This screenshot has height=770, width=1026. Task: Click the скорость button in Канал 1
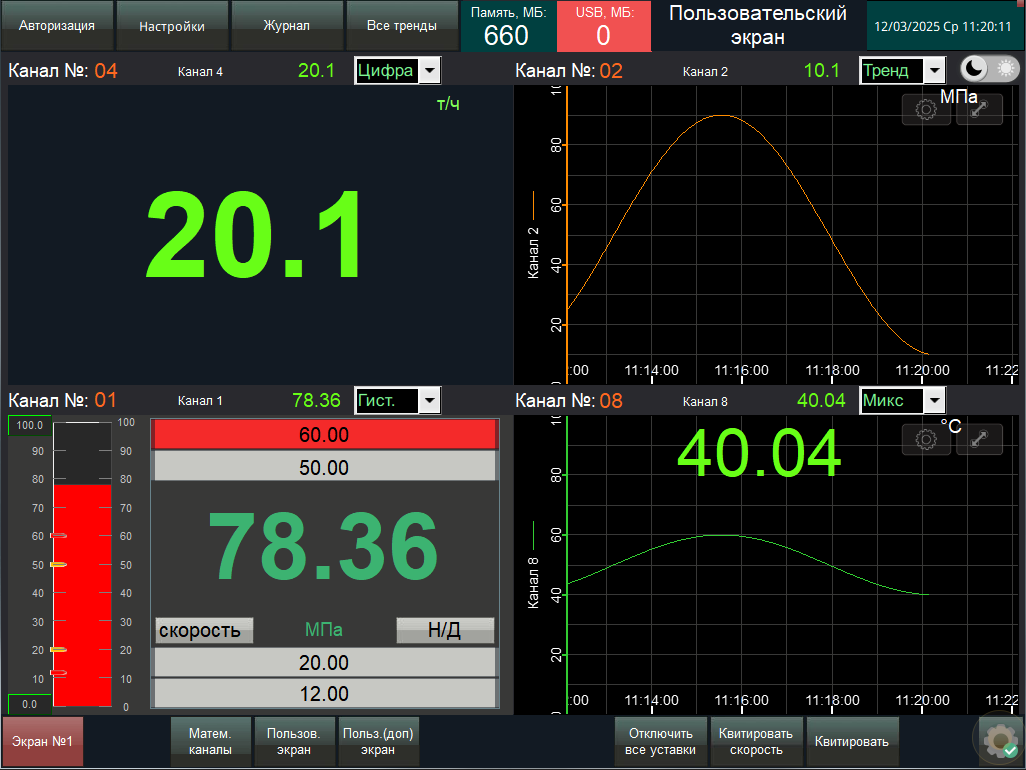click(203, 630)
